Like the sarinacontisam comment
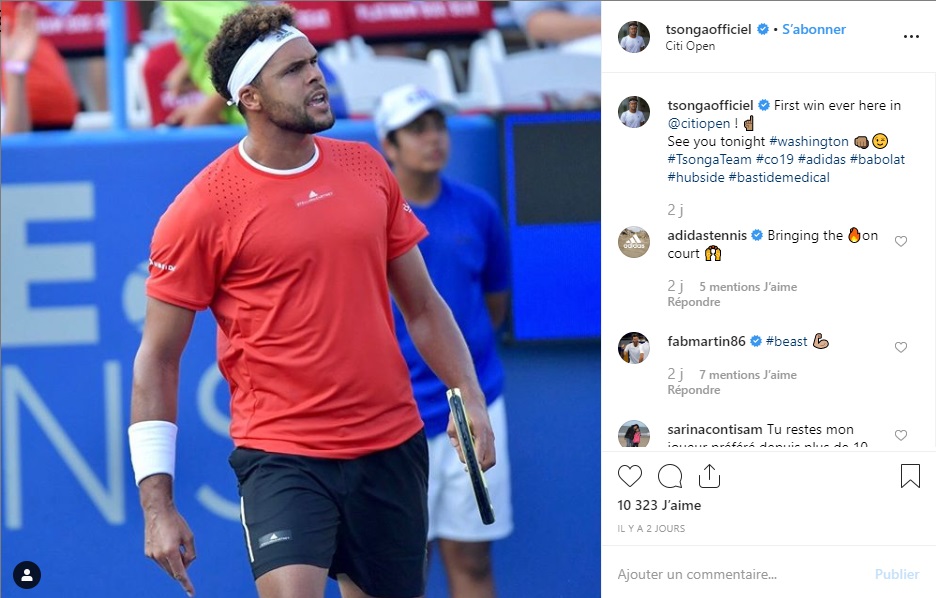The image size is (936, 598). 901,435
